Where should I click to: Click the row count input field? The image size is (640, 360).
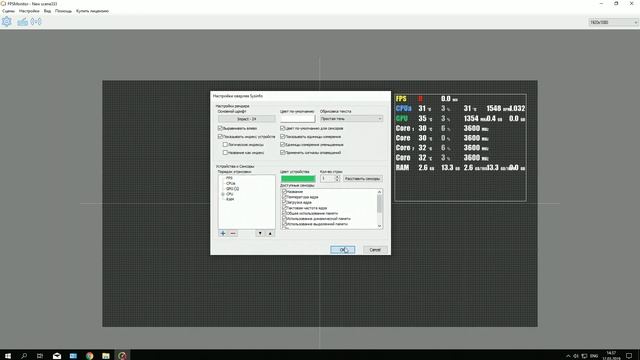[x=327, y=179]
